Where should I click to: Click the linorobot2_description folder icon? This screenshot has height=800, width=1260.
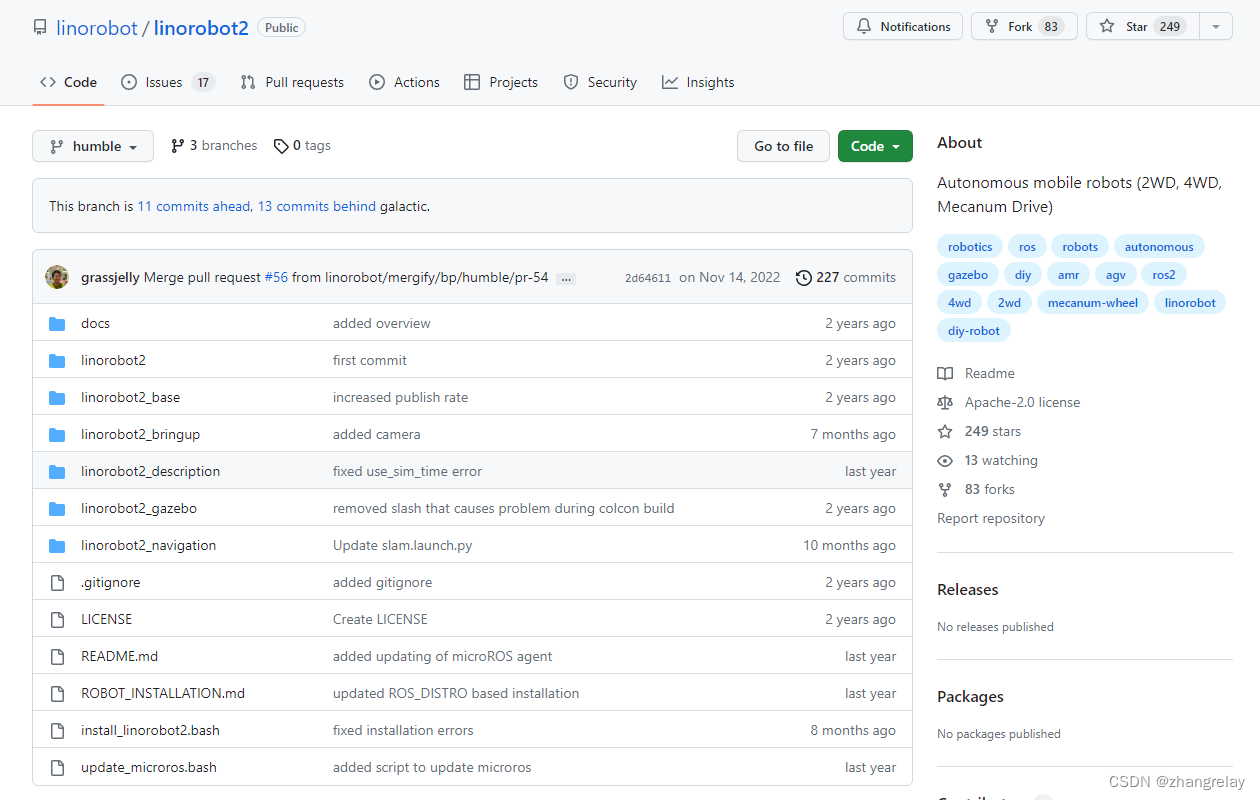[x=57, y=471]
